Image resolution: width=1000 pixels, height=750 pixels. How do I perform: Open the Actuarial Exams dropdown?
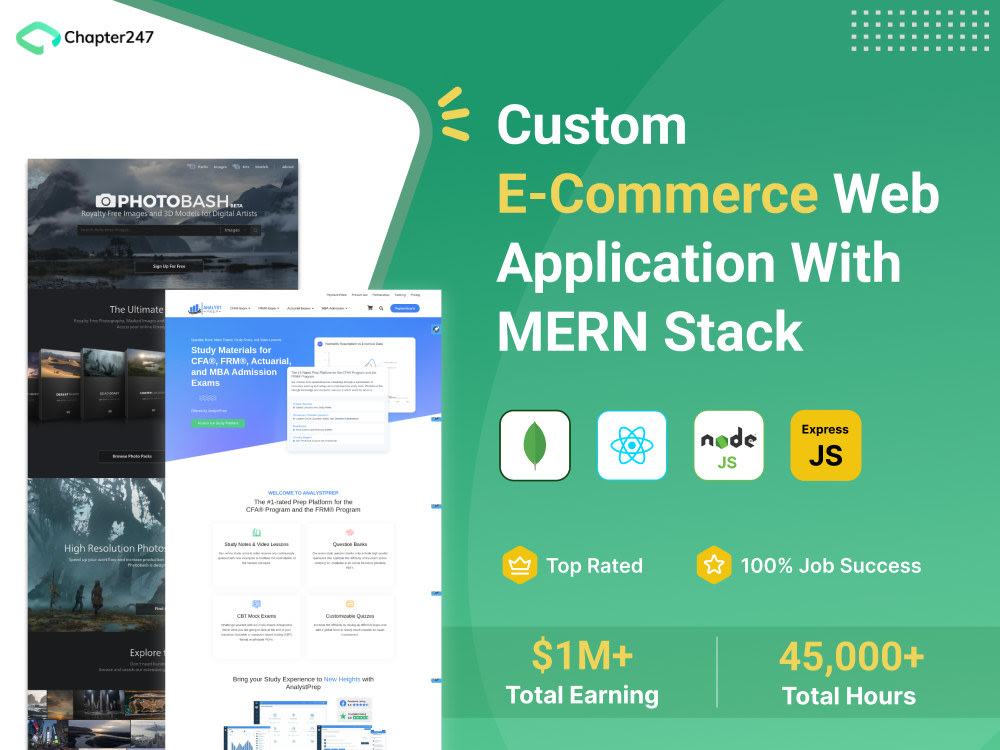click(300, 308)
